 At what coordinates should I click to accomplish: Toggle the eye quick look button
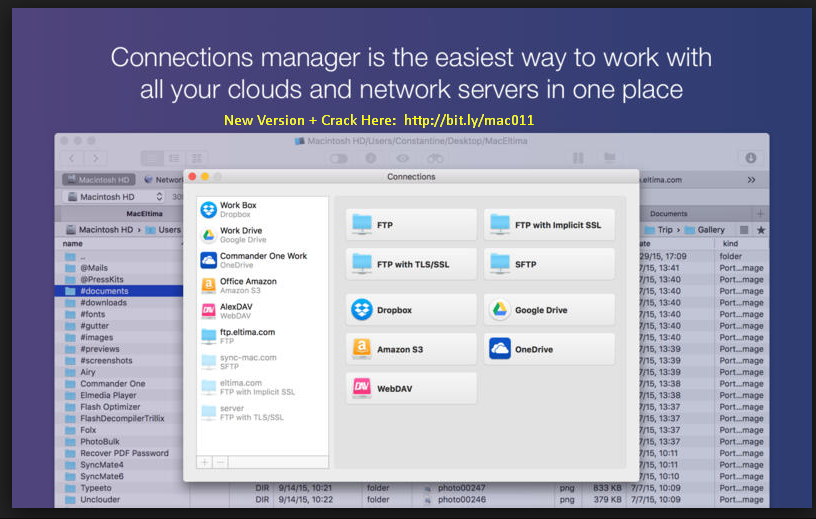pyautogui.click(x=403, y=158)
